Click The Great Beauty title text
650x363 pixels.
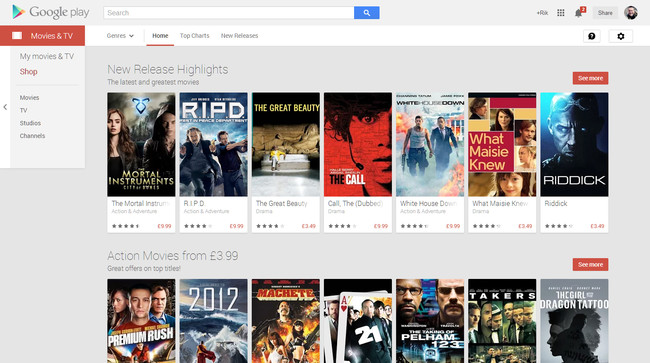[281, 203]
